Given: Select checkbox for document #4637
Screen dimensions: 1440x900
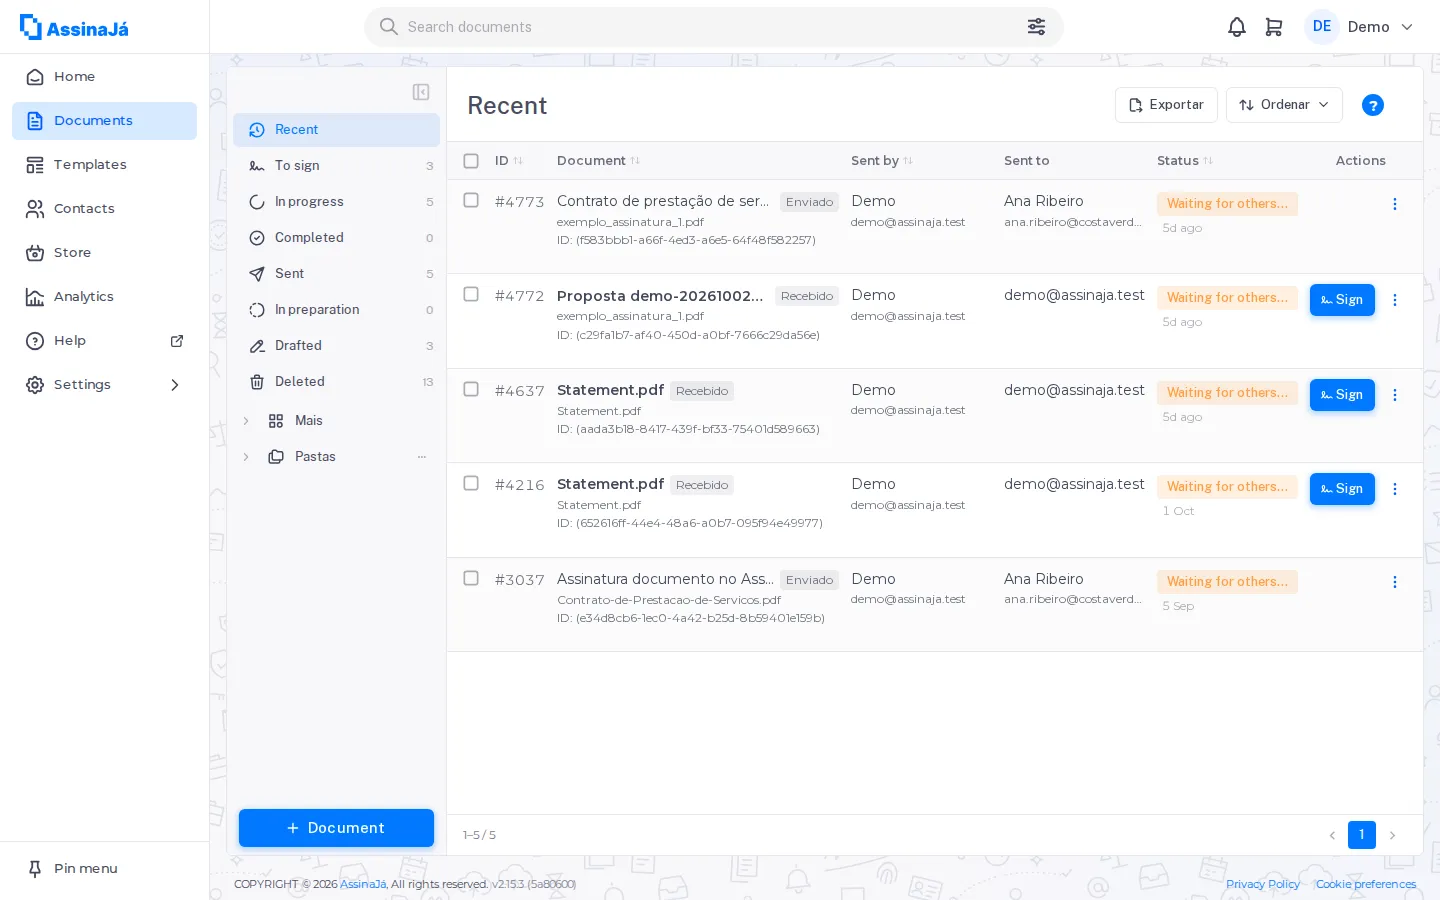Looking at the screenshot, I should click(x=471, y=389).
